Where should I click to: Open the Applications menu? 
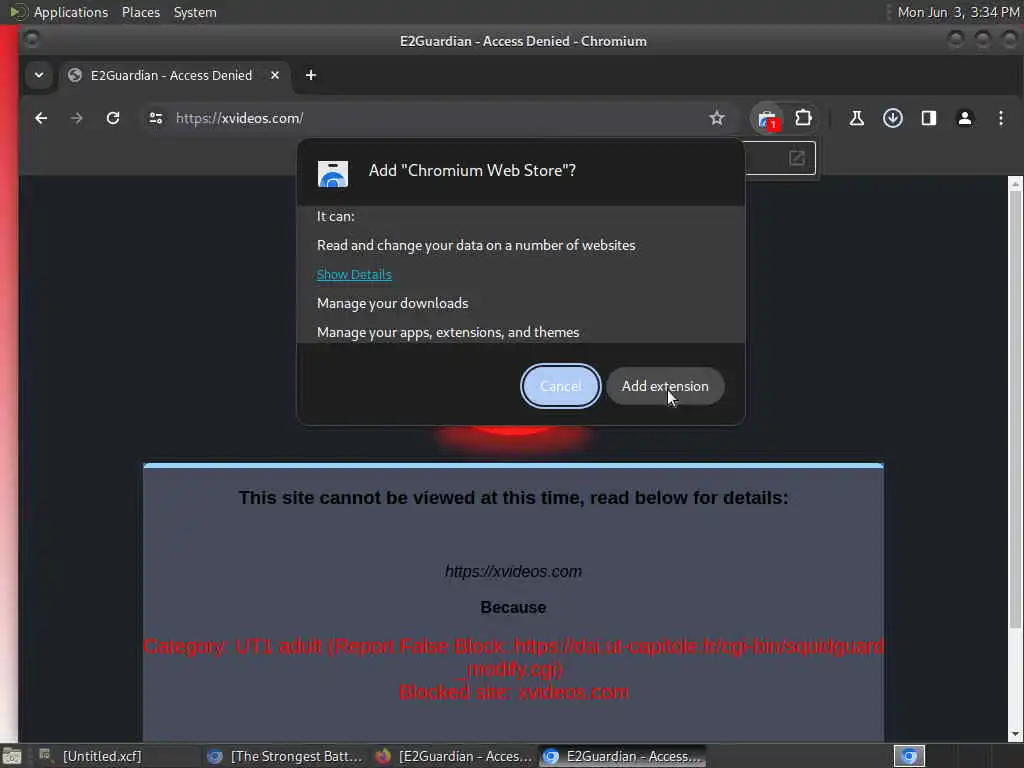(x=71, y=12)
